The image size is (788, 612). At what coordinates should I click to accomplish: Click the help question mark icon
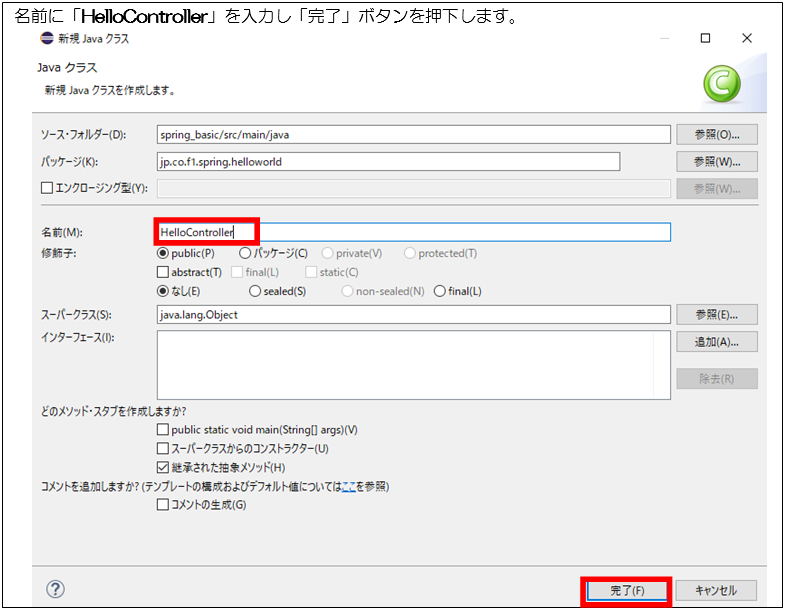[56, 588]
